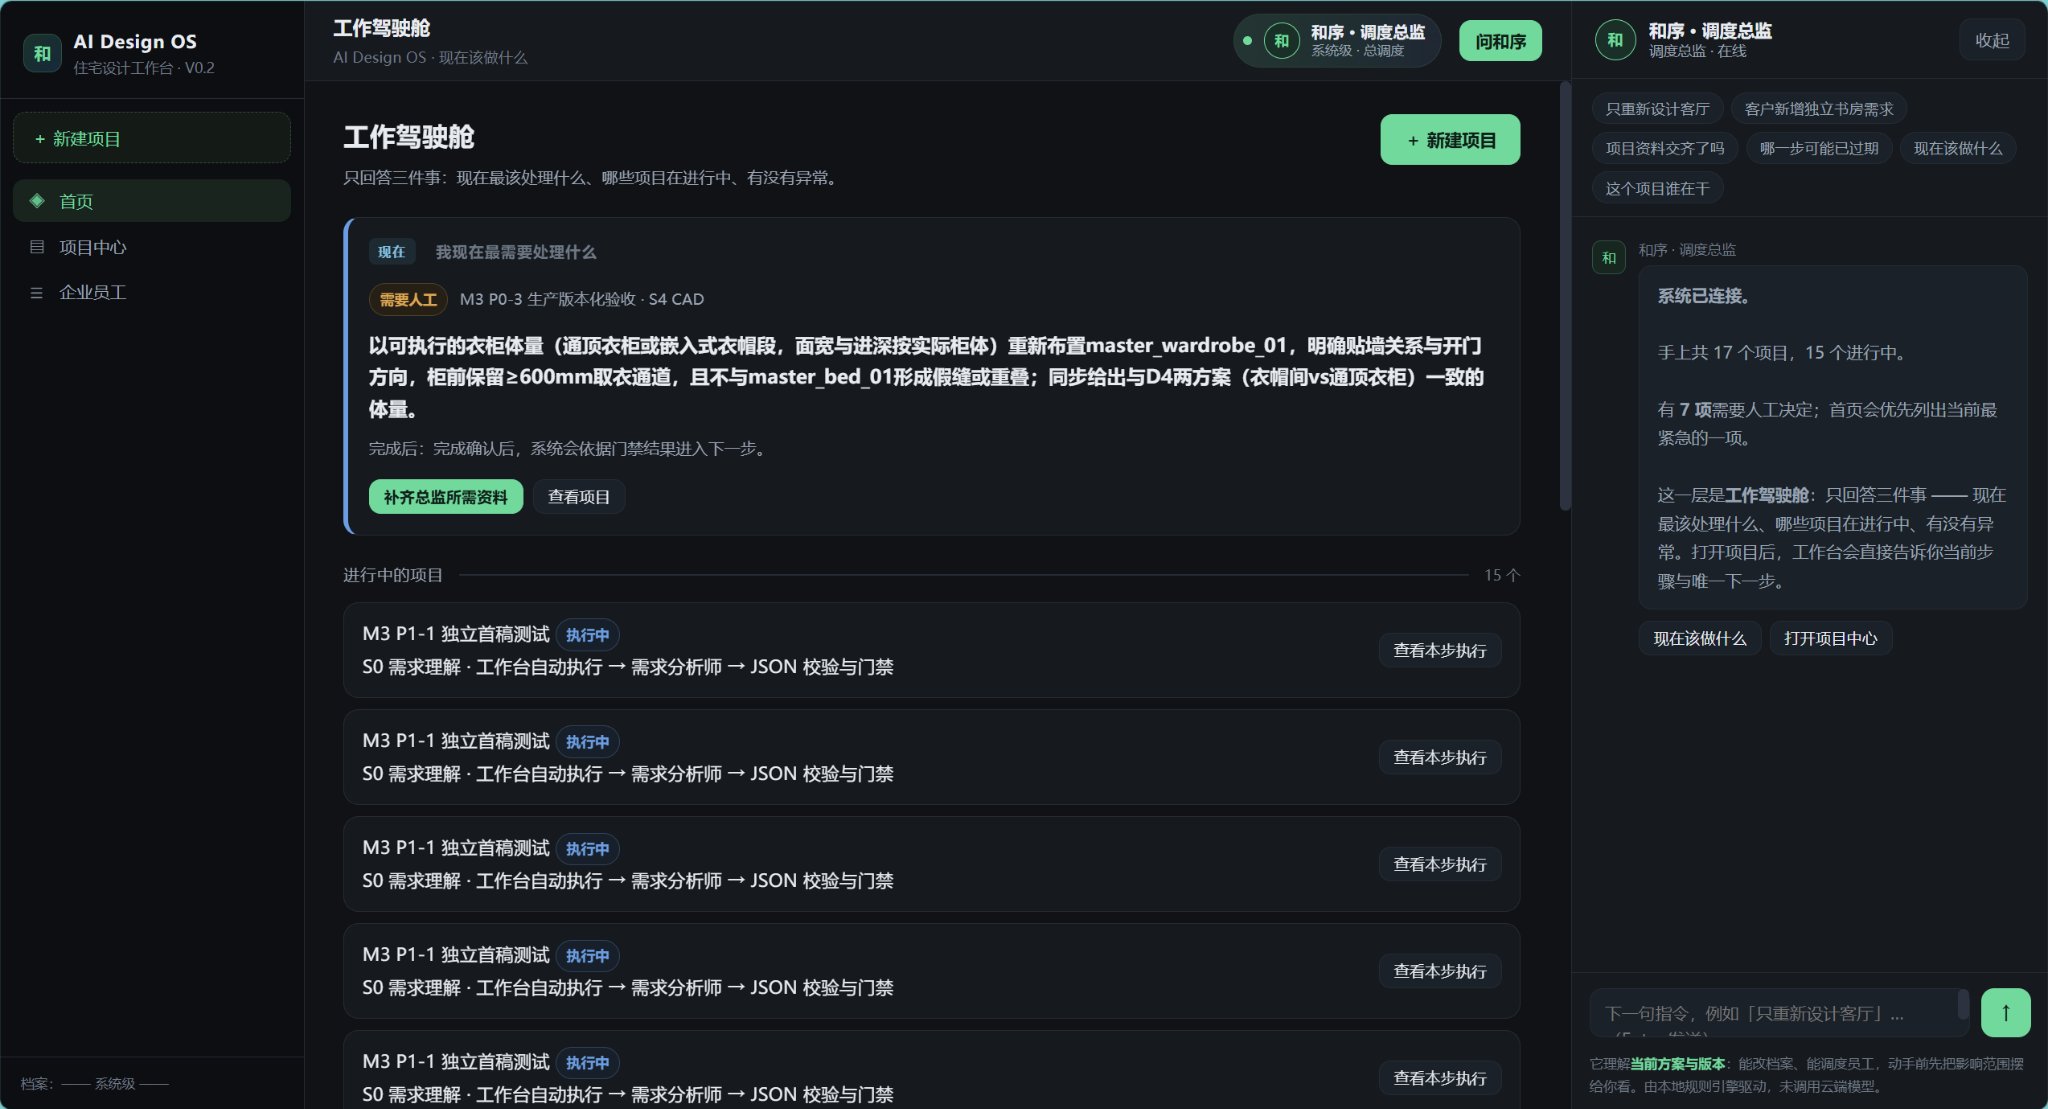
Task: Open the 首页 navigation item
Action: (x=152, y=201)
